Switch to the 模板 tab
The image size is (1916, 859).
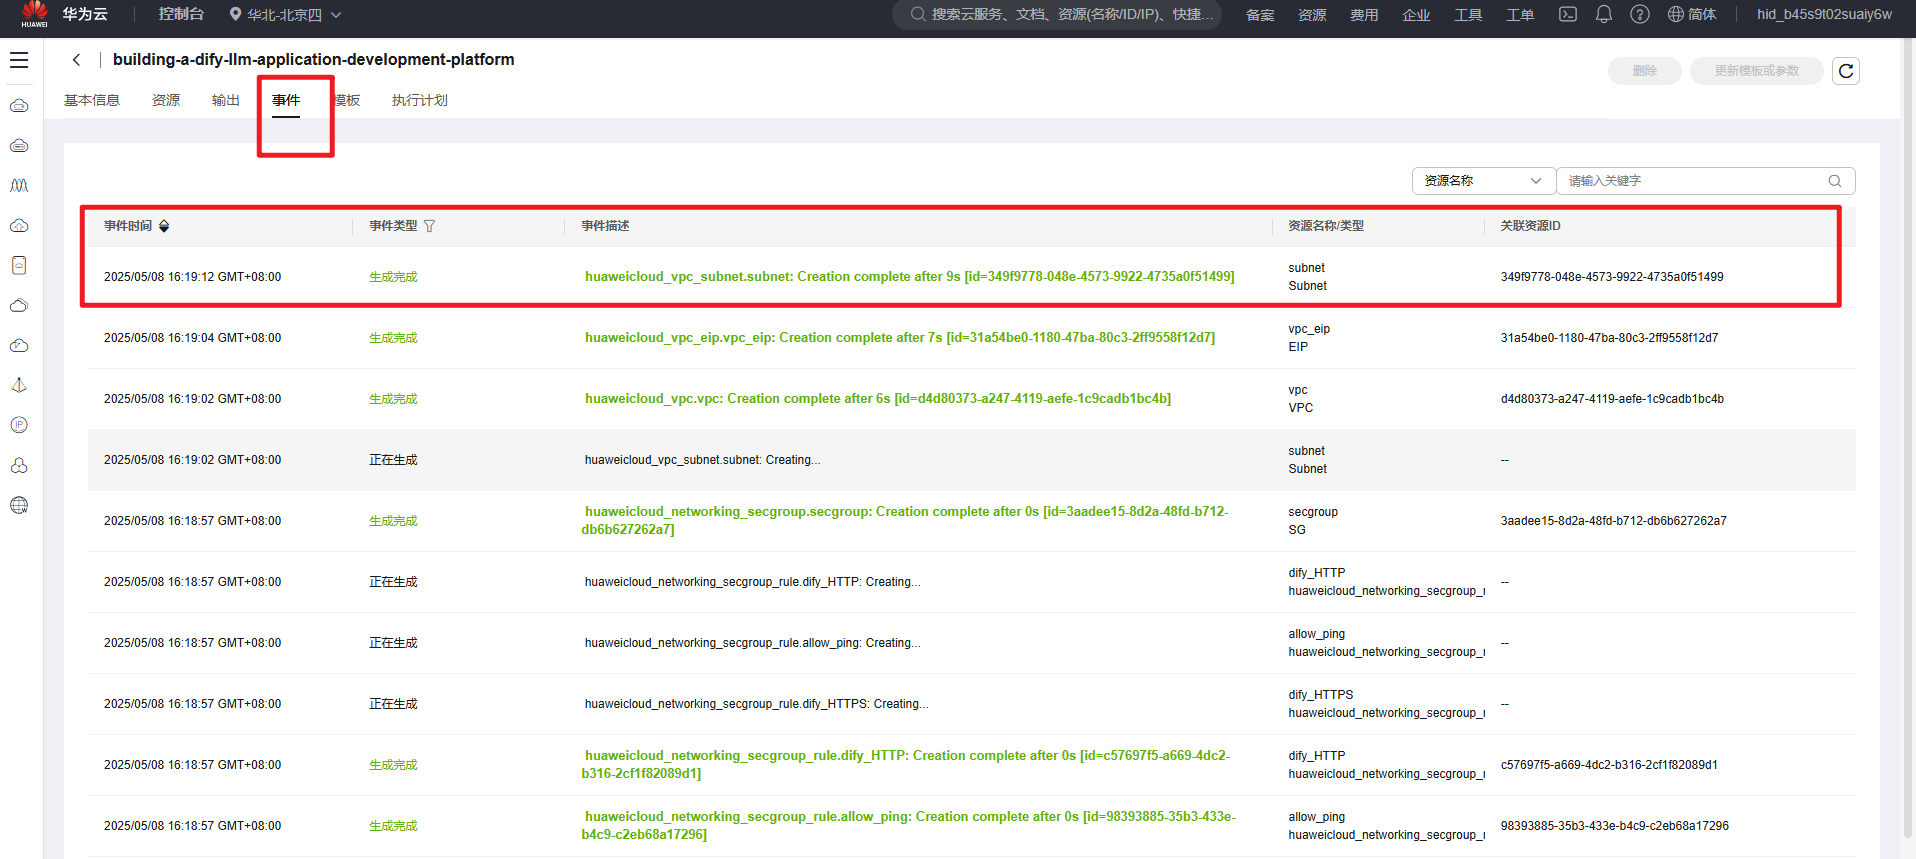pos(347,100)
